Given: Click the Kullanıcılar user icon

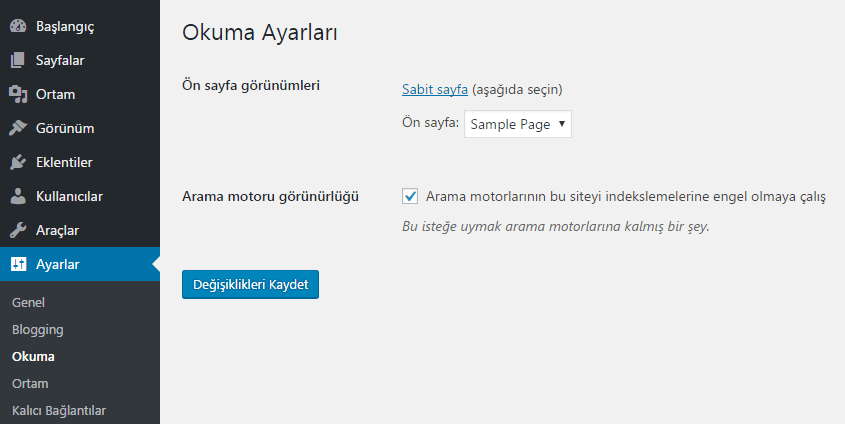Looking at the screenshot, I should point(18,196).
